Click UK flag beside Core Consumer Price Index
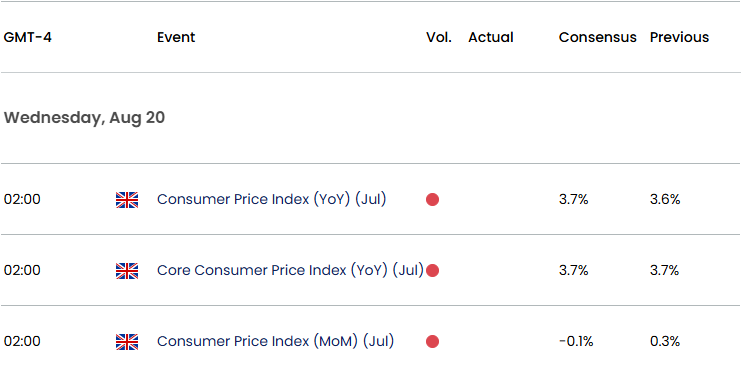 (127, 271)
